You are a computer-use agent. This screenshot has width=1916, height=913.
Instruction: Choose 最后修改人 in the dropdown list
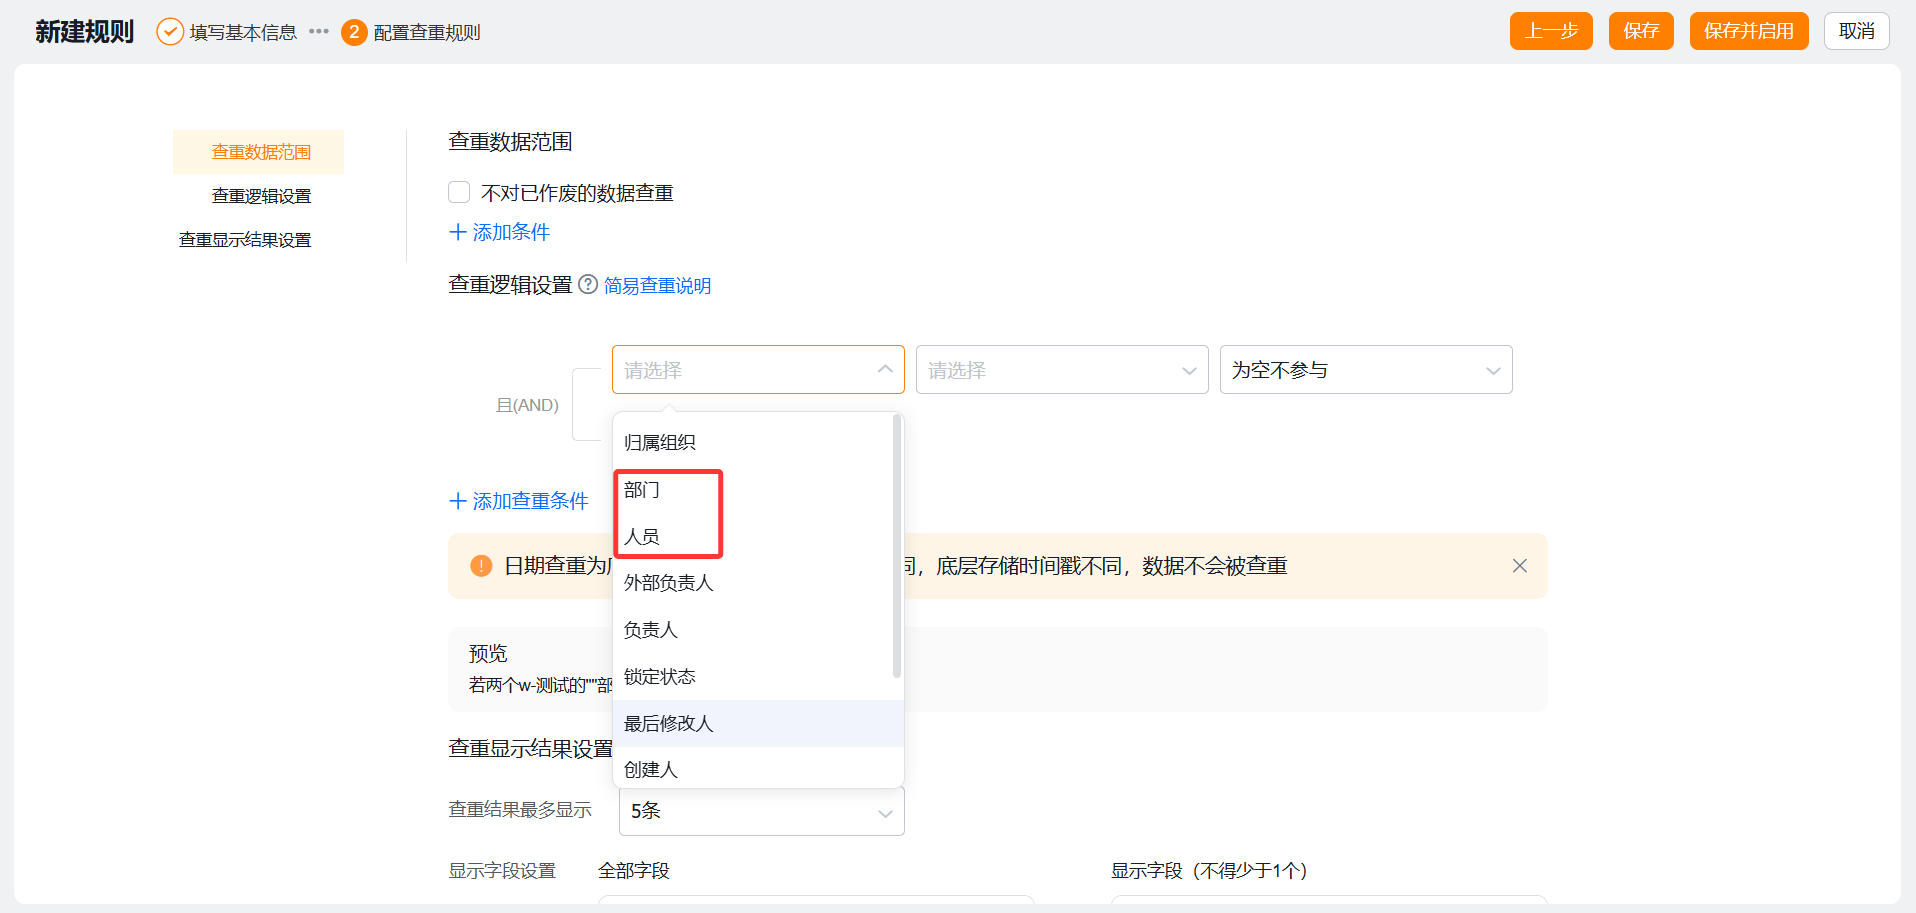tap(668, 723)
